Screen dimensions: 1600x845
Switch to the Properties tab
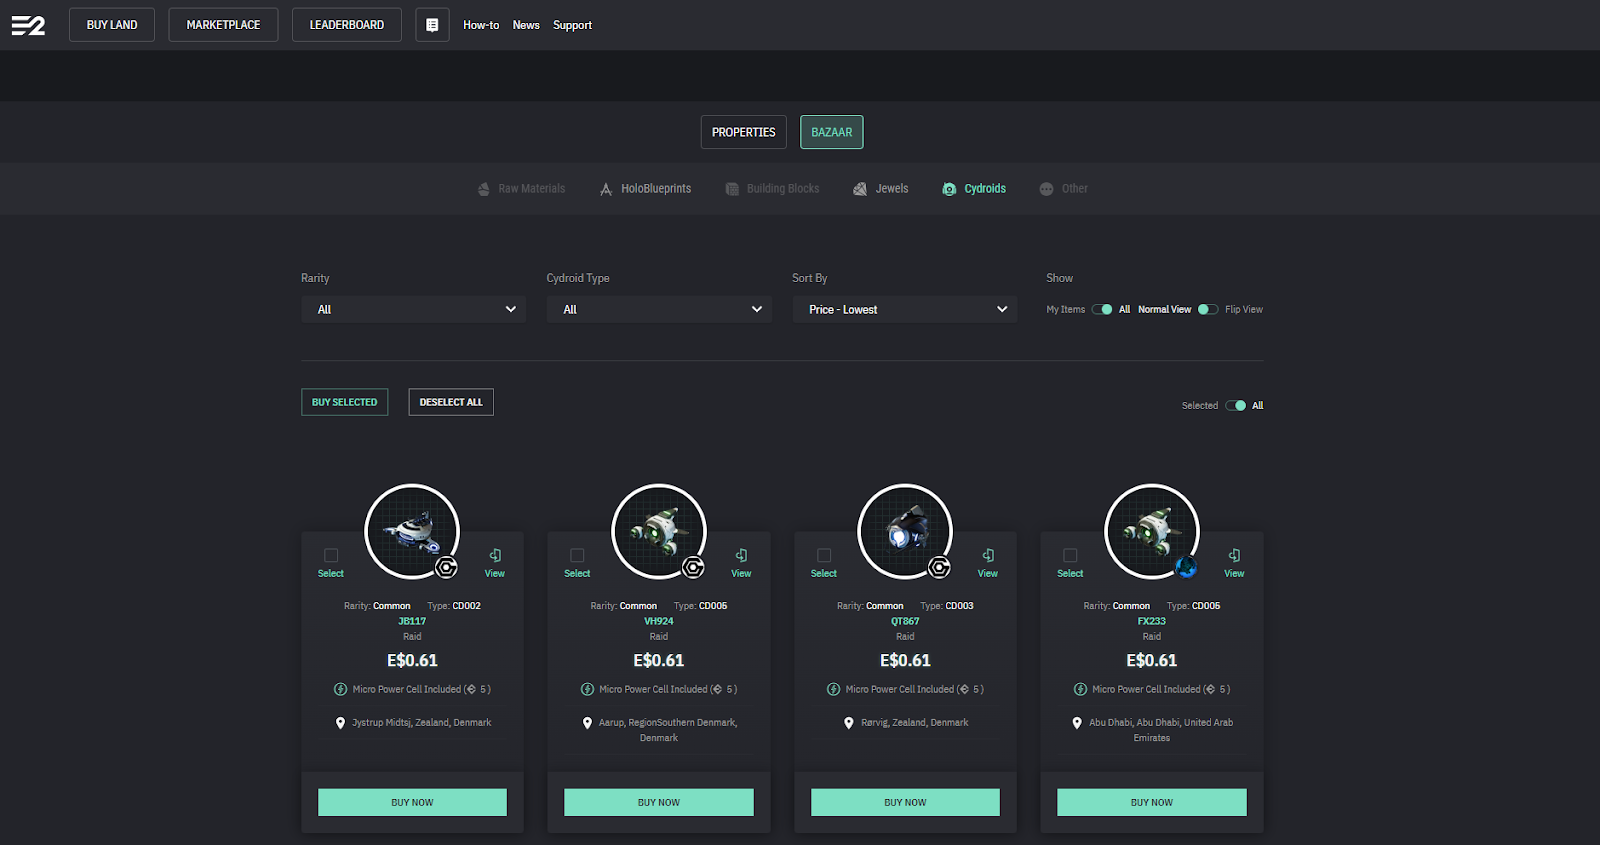743,132
